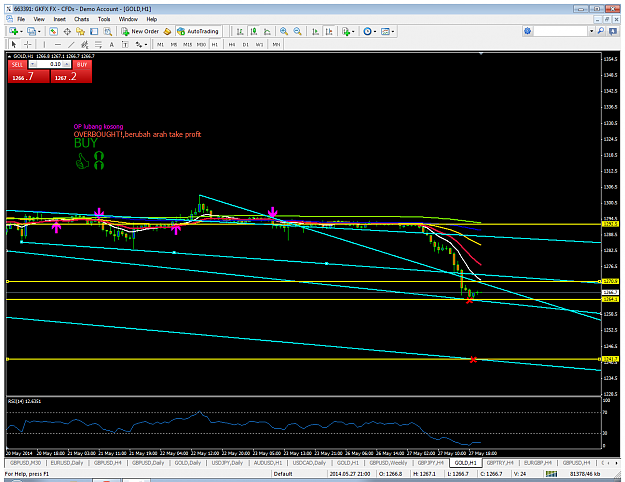625x482 pixels.
Task: Decrease one-click lot volume arrow
Action: pos(33,64)
